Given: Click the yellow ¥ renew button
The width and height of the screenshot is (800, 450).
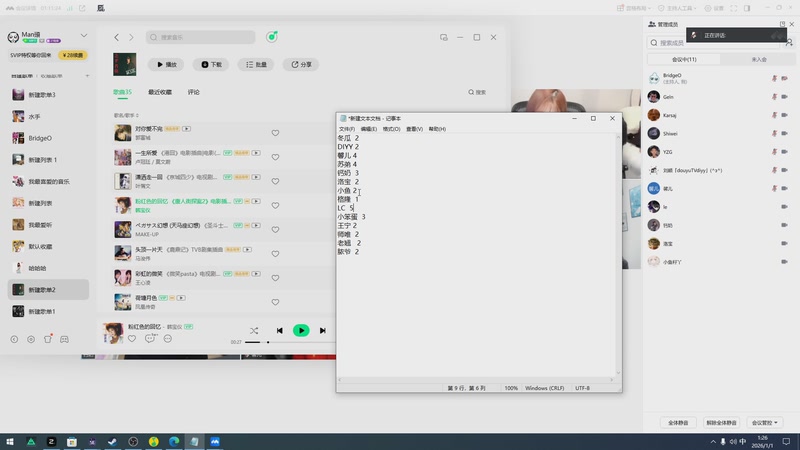Looking at the screenshot, I should tap(73, 55).
